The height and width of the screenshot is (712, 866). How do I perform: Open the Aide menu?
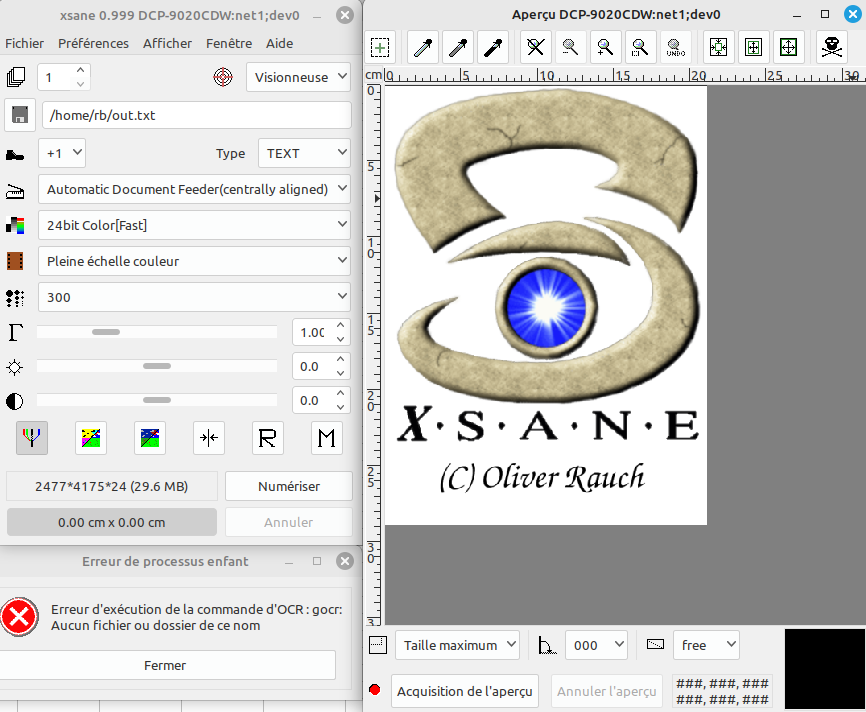click(x=279, y=43)
